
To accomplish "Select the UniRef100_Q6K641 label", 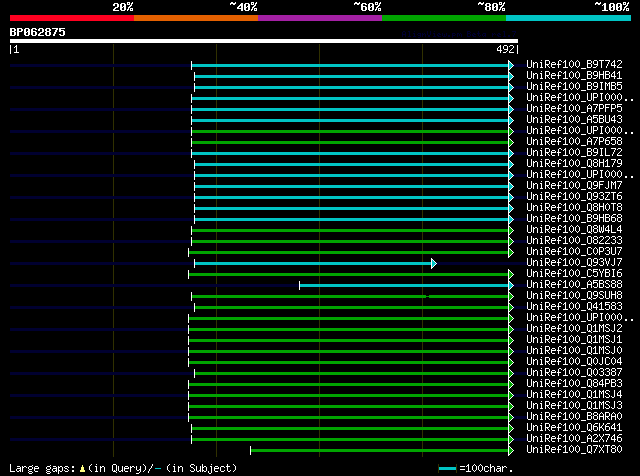I will click(x=574, y=428).
